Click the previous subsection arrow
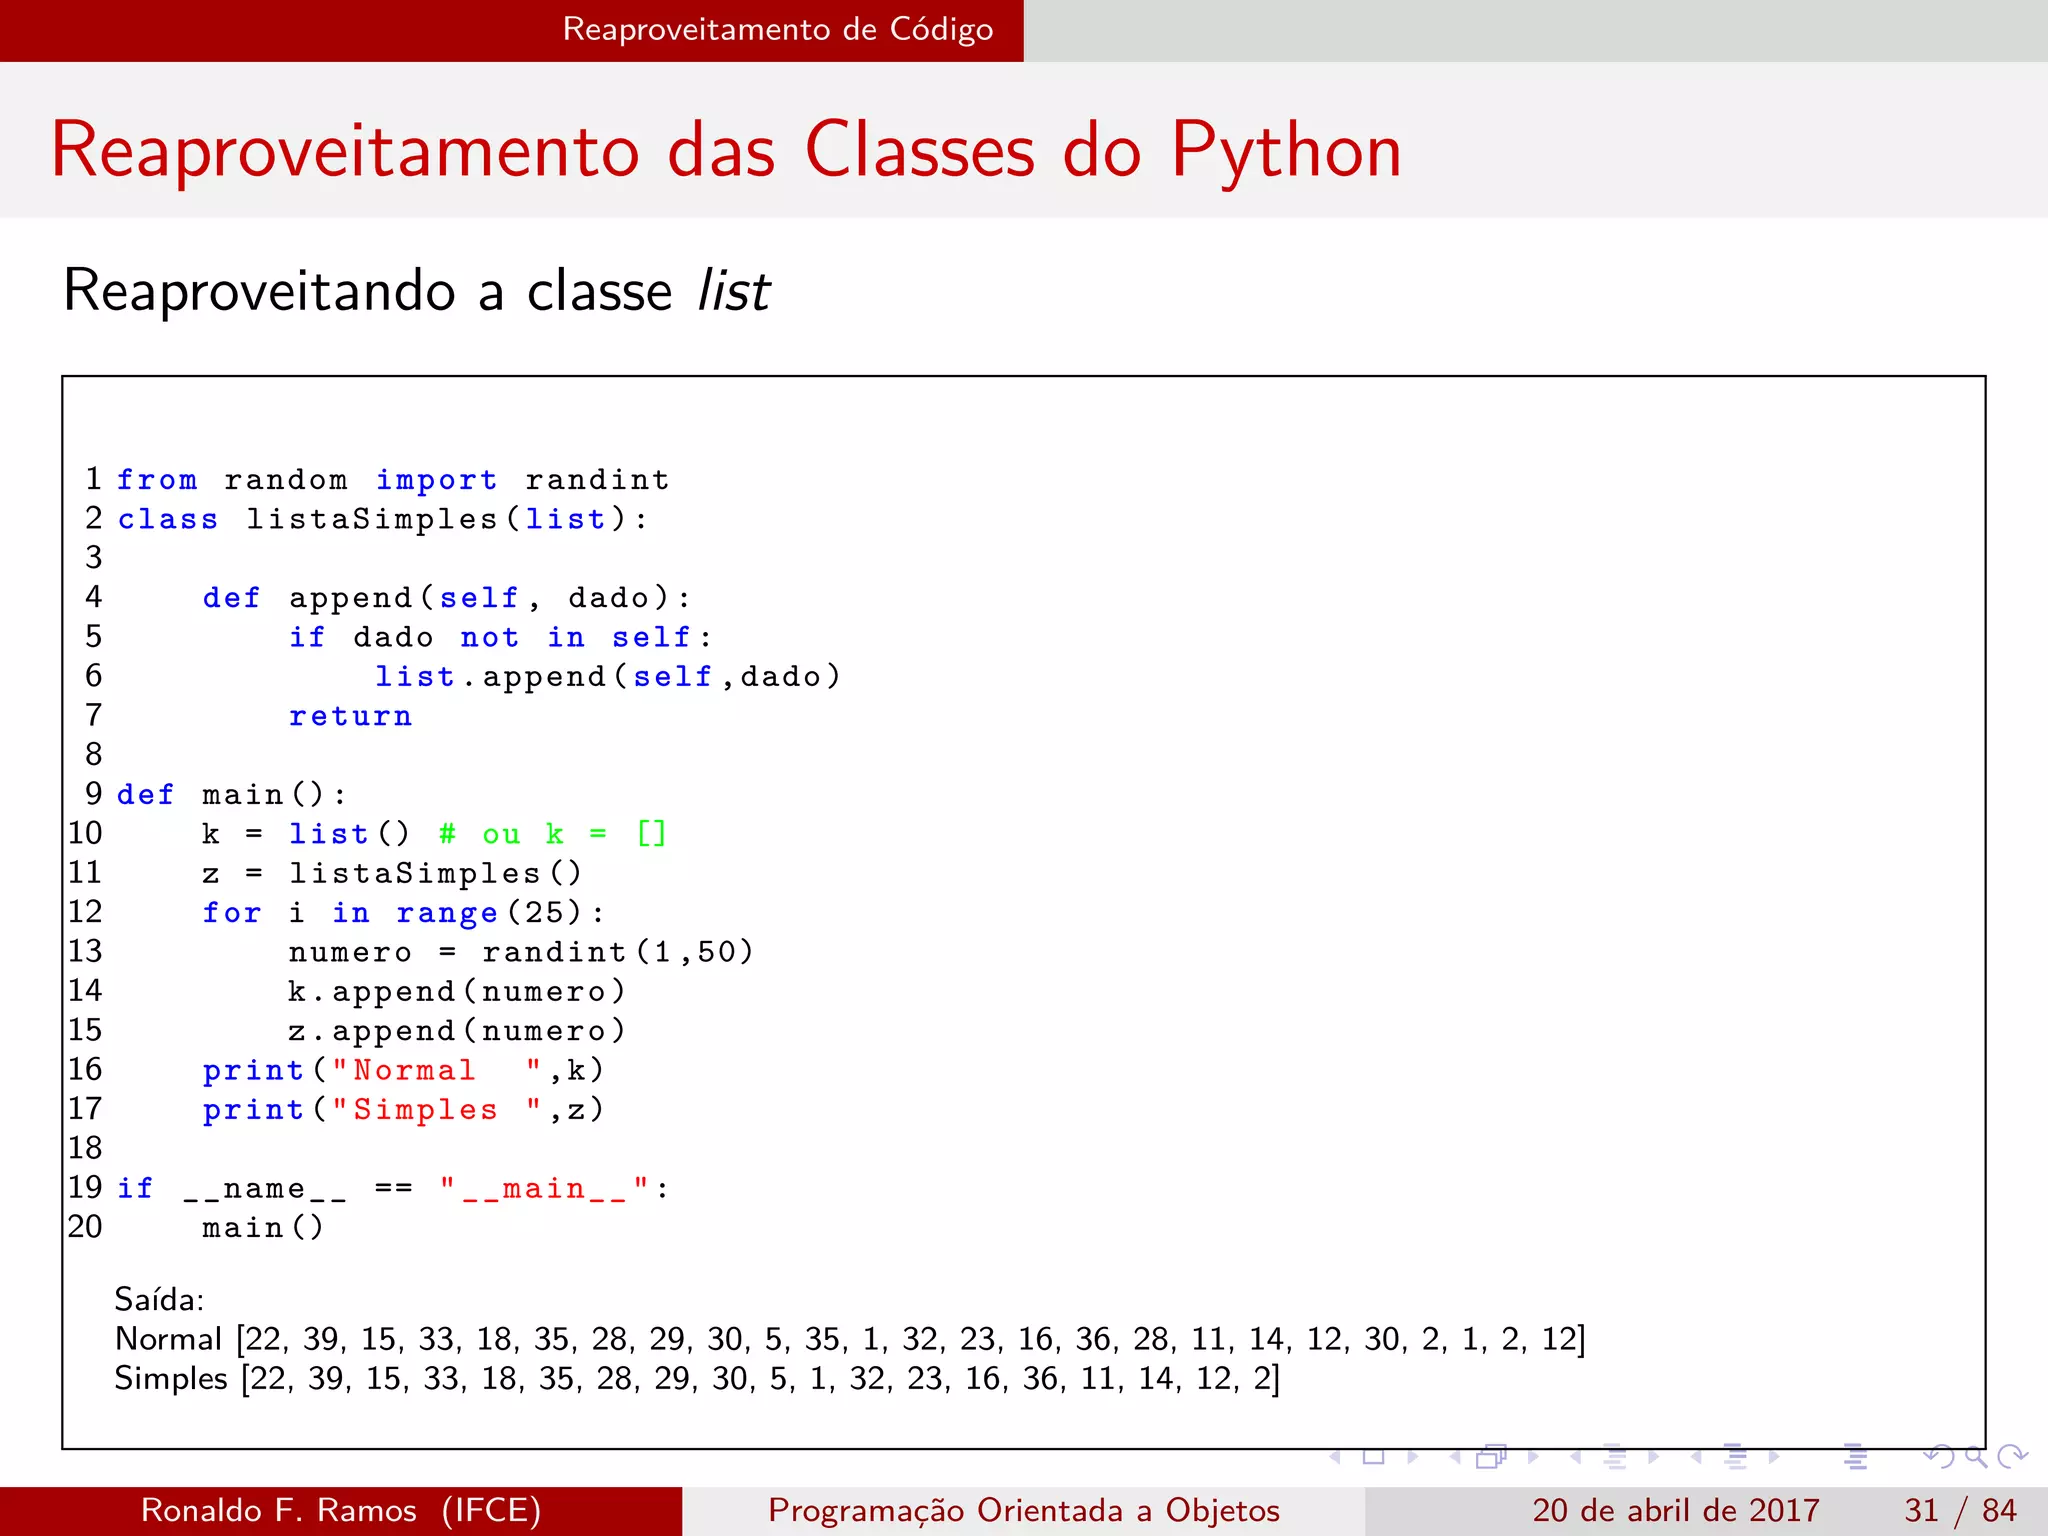This screenshot has width=2048, height=1536. click(x=1575, y=1457)
